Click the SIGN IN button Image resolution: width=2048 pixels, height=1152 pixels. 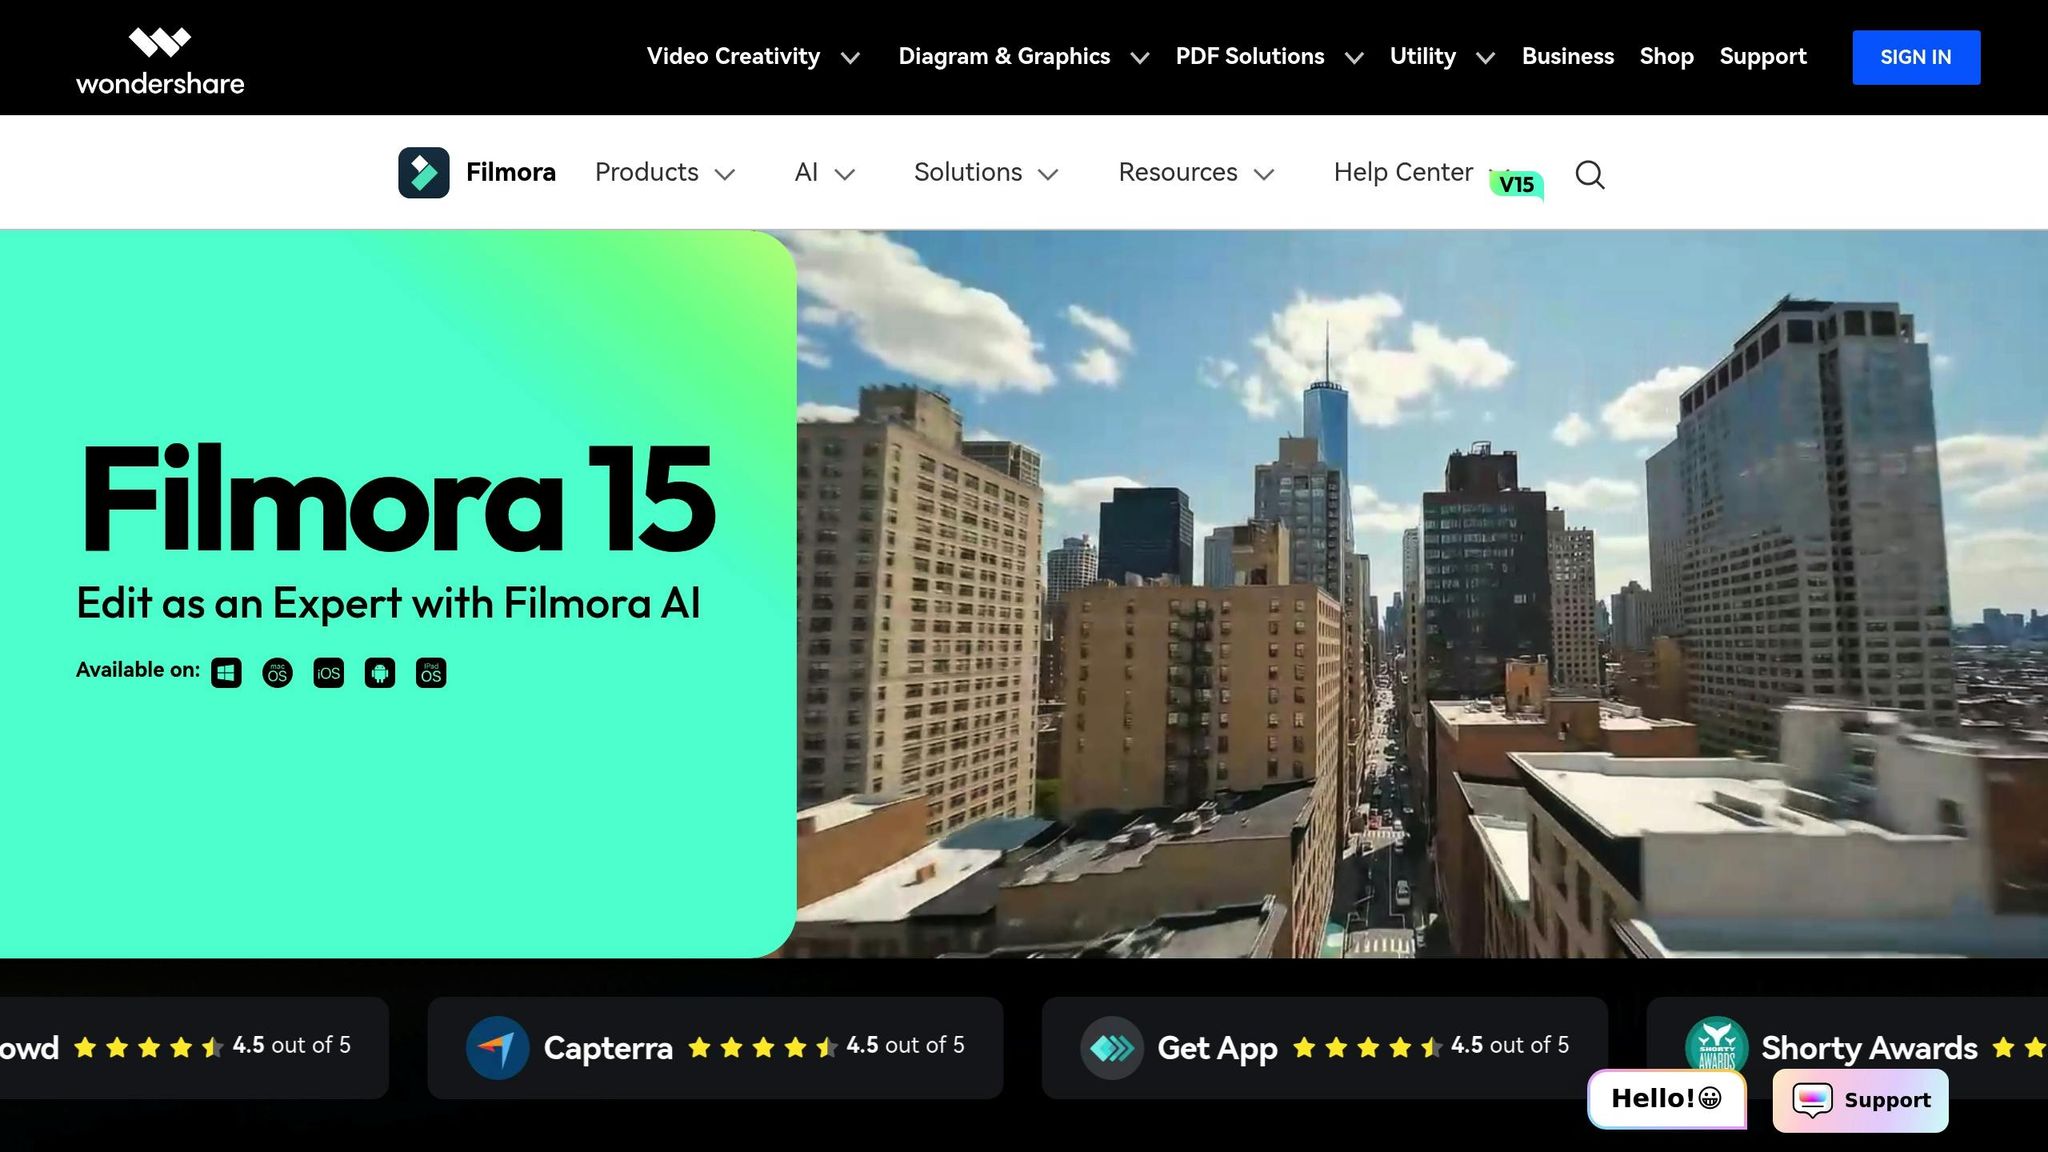tap(1916, 57)
